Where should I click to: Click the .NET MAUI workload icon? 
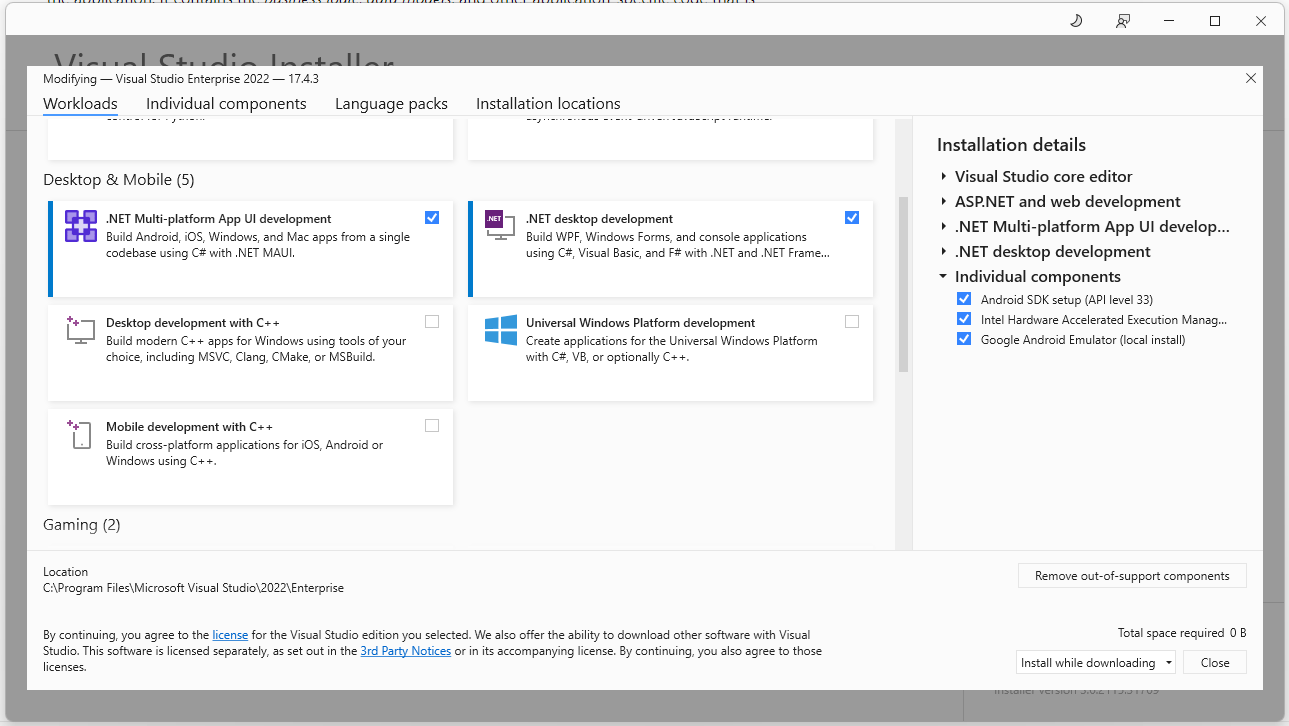(81, 226)
